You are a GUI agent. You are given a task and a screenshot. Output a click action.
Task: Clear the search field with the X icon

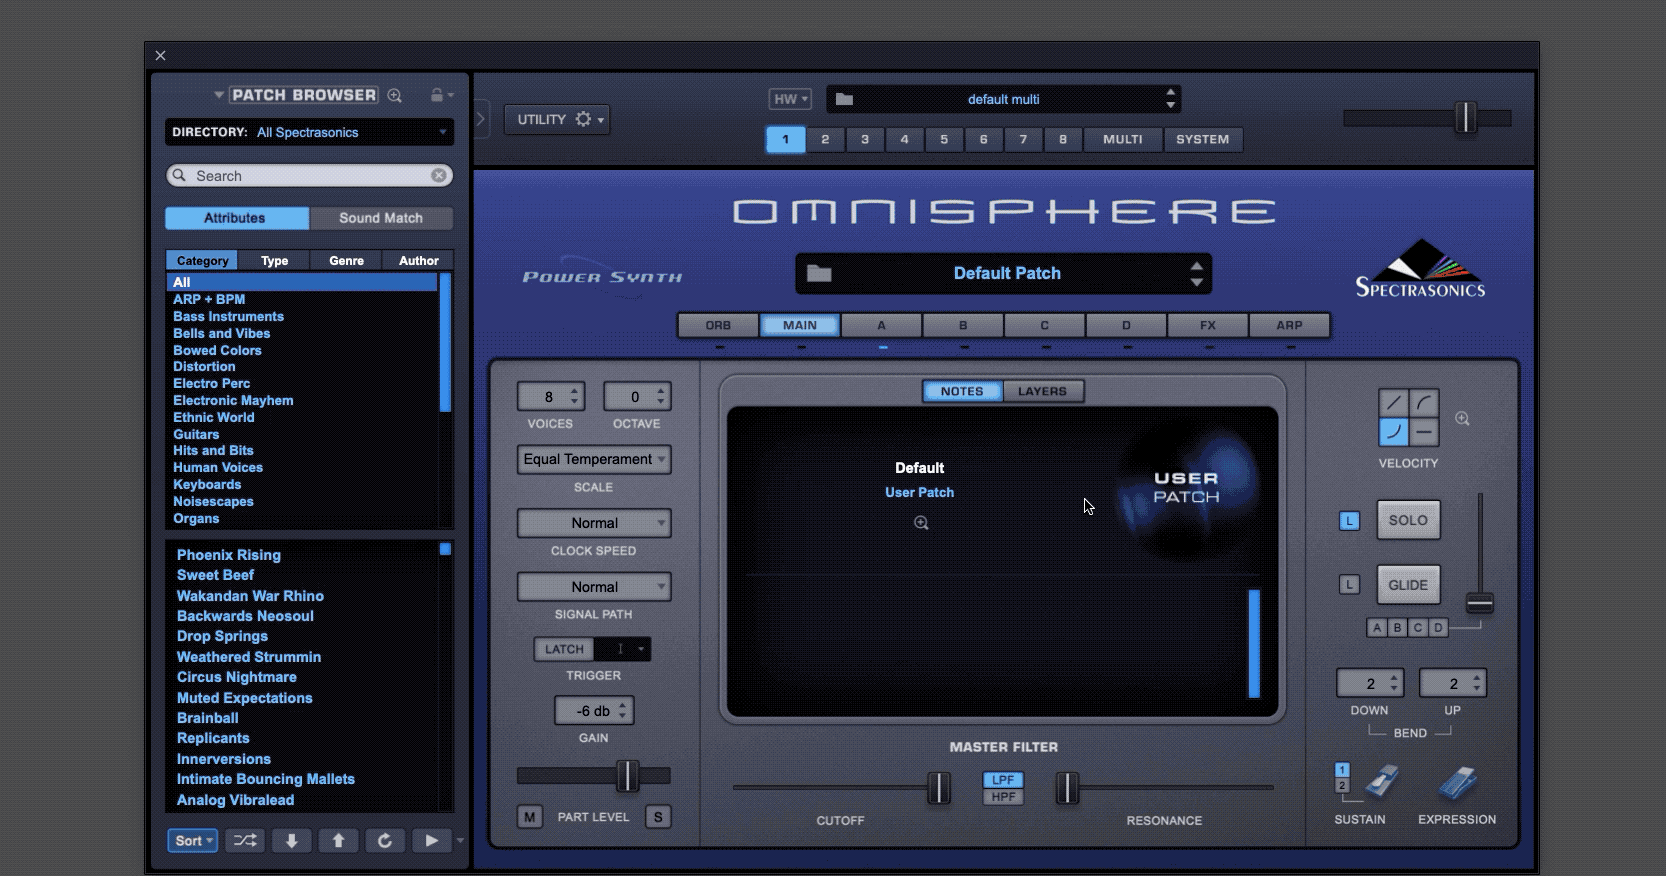[439, 175]
